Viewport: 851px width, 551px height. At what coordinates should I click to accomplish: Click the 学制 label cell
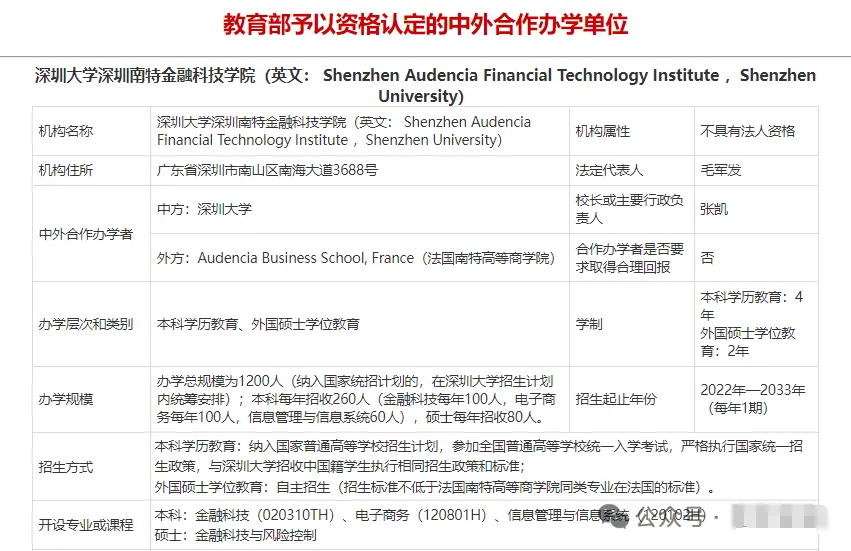632,324
